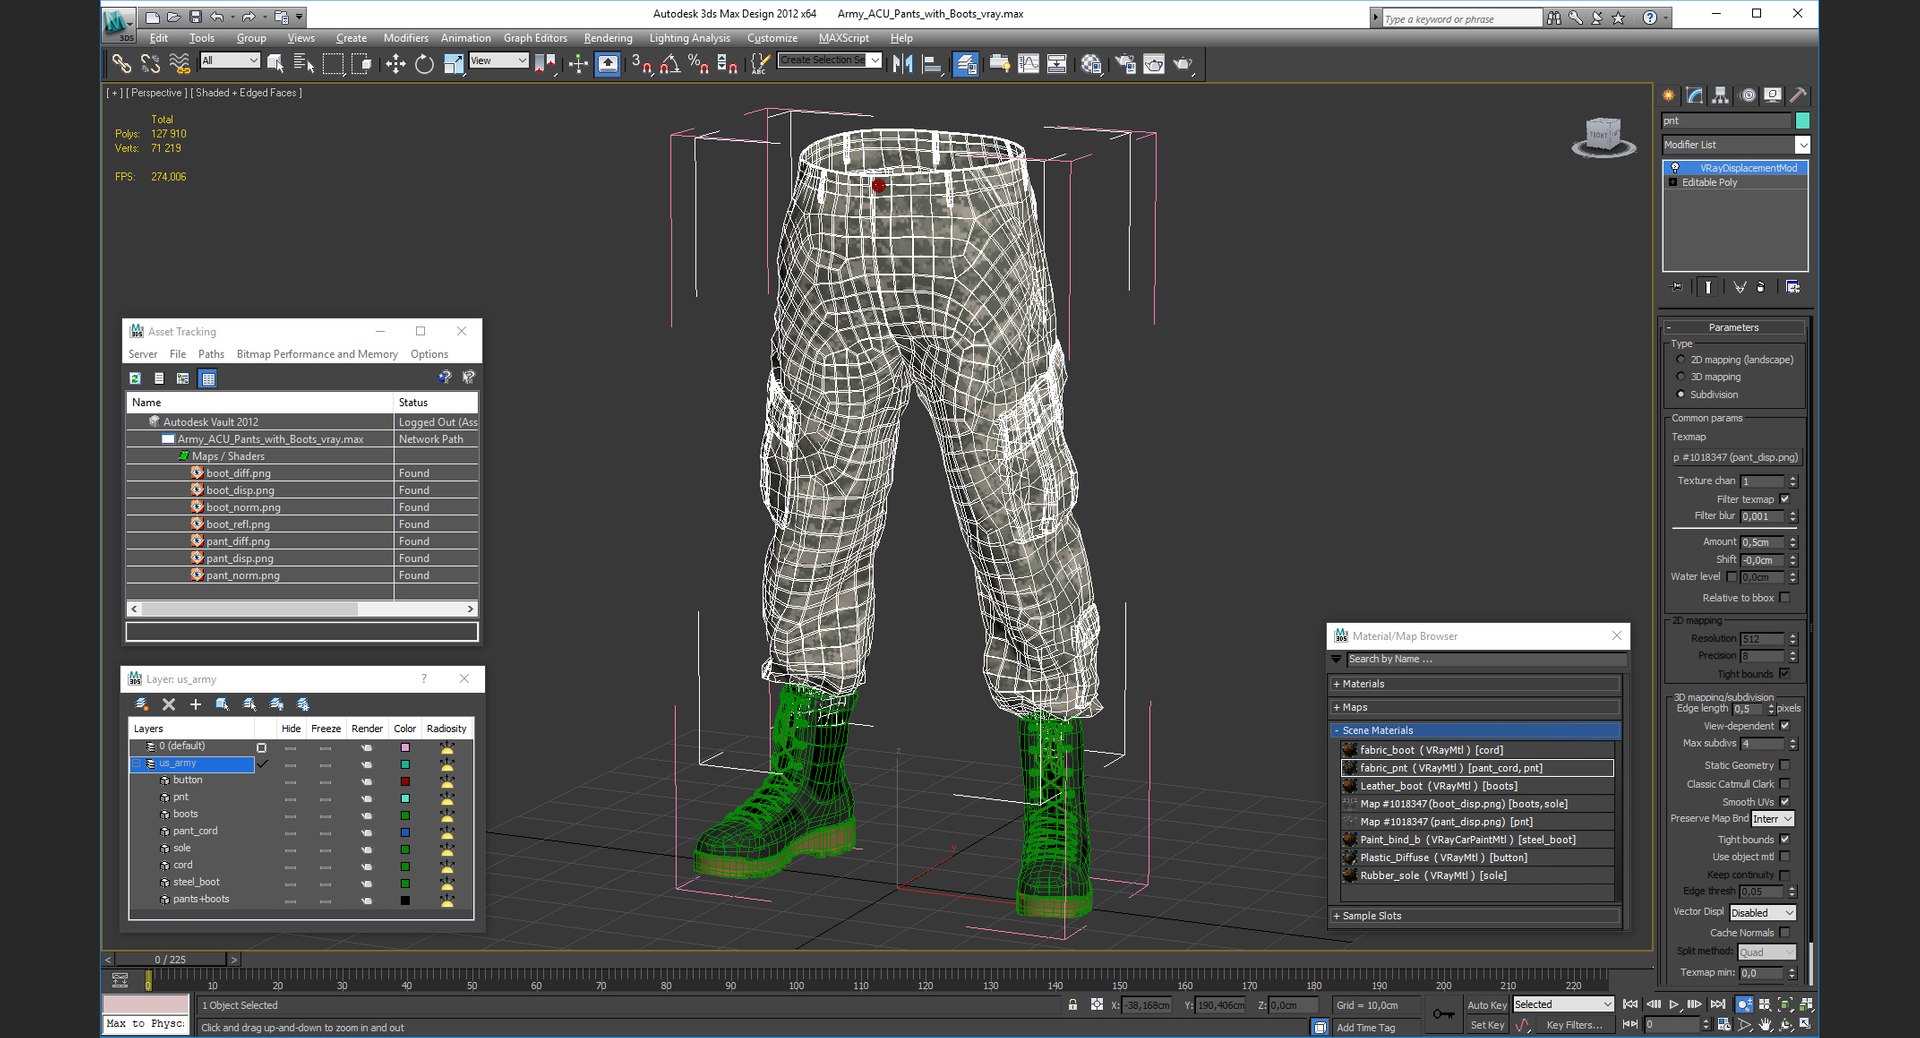
Task: Expand Materials group in Material Browser
Action: click(x=1475, y=684)
